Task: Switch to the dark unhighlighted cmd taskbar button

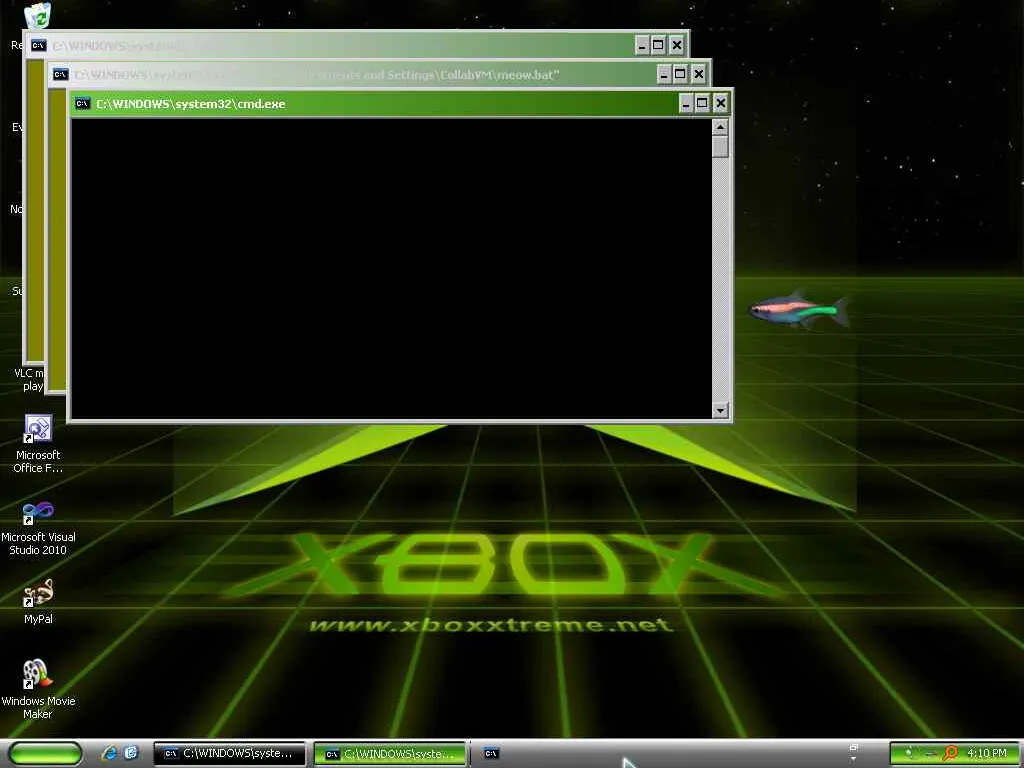Action: point(229,754)
